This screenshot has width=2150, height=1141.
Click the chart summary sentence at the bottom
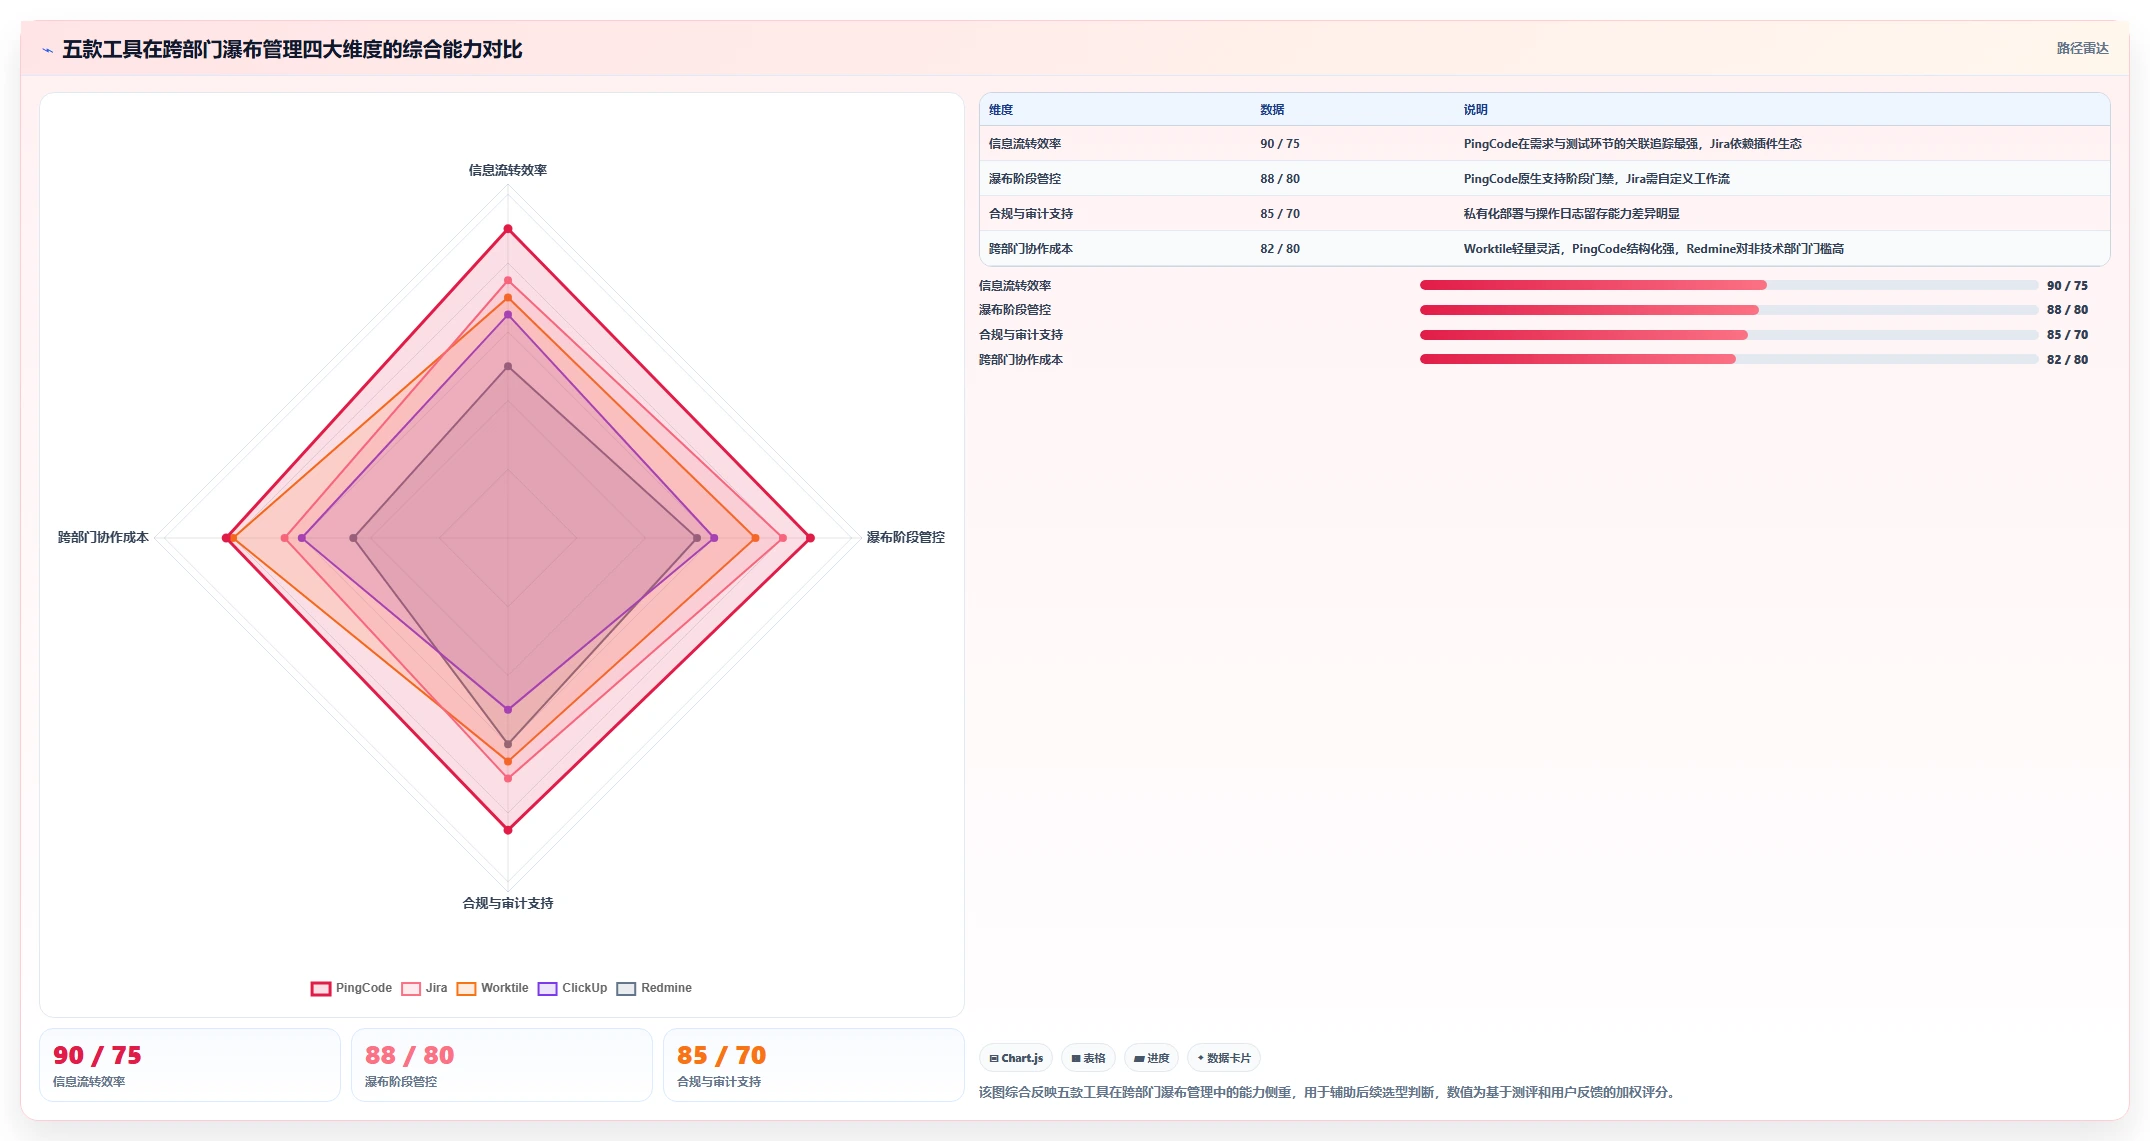pyautogui.click(x=1328, y=1092)
